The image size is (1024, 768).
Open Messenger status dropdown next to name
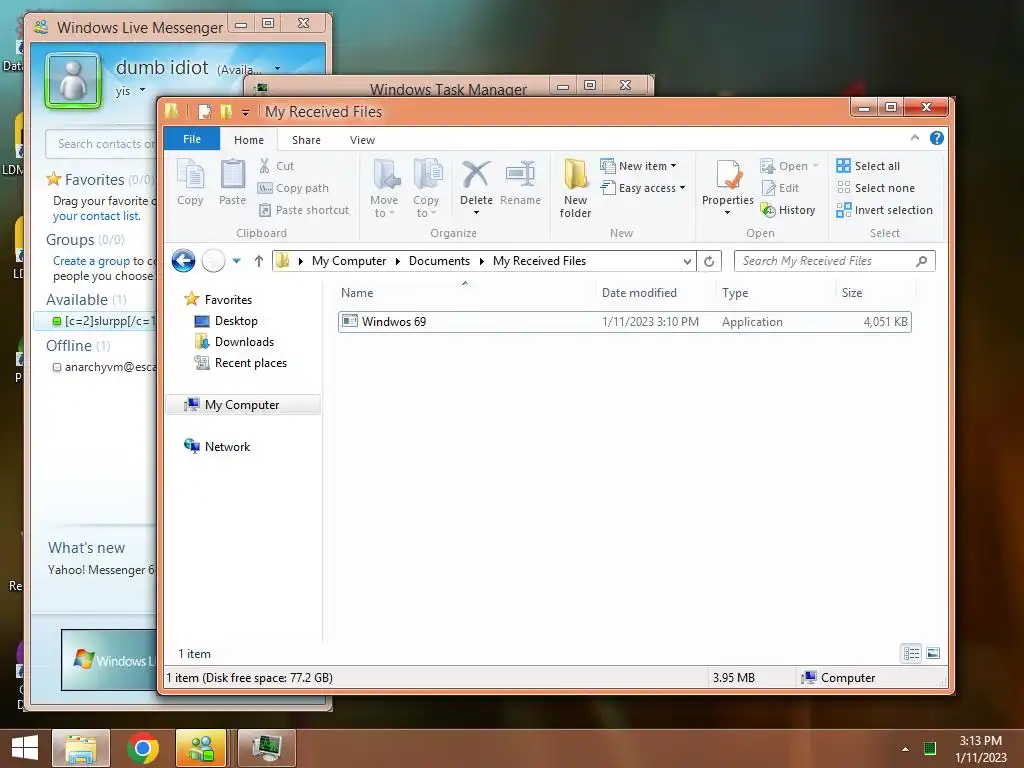coord(278,69)
